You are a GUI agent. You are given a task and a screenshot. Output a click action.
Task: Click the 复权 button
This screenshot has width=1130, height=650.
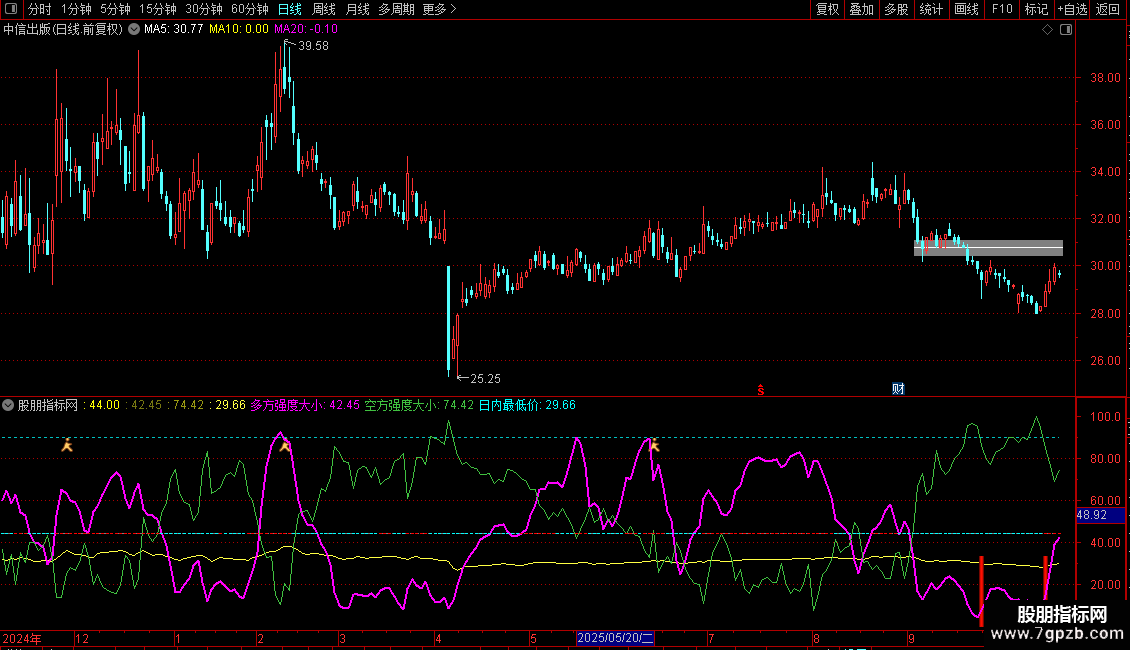click(827, 9)
